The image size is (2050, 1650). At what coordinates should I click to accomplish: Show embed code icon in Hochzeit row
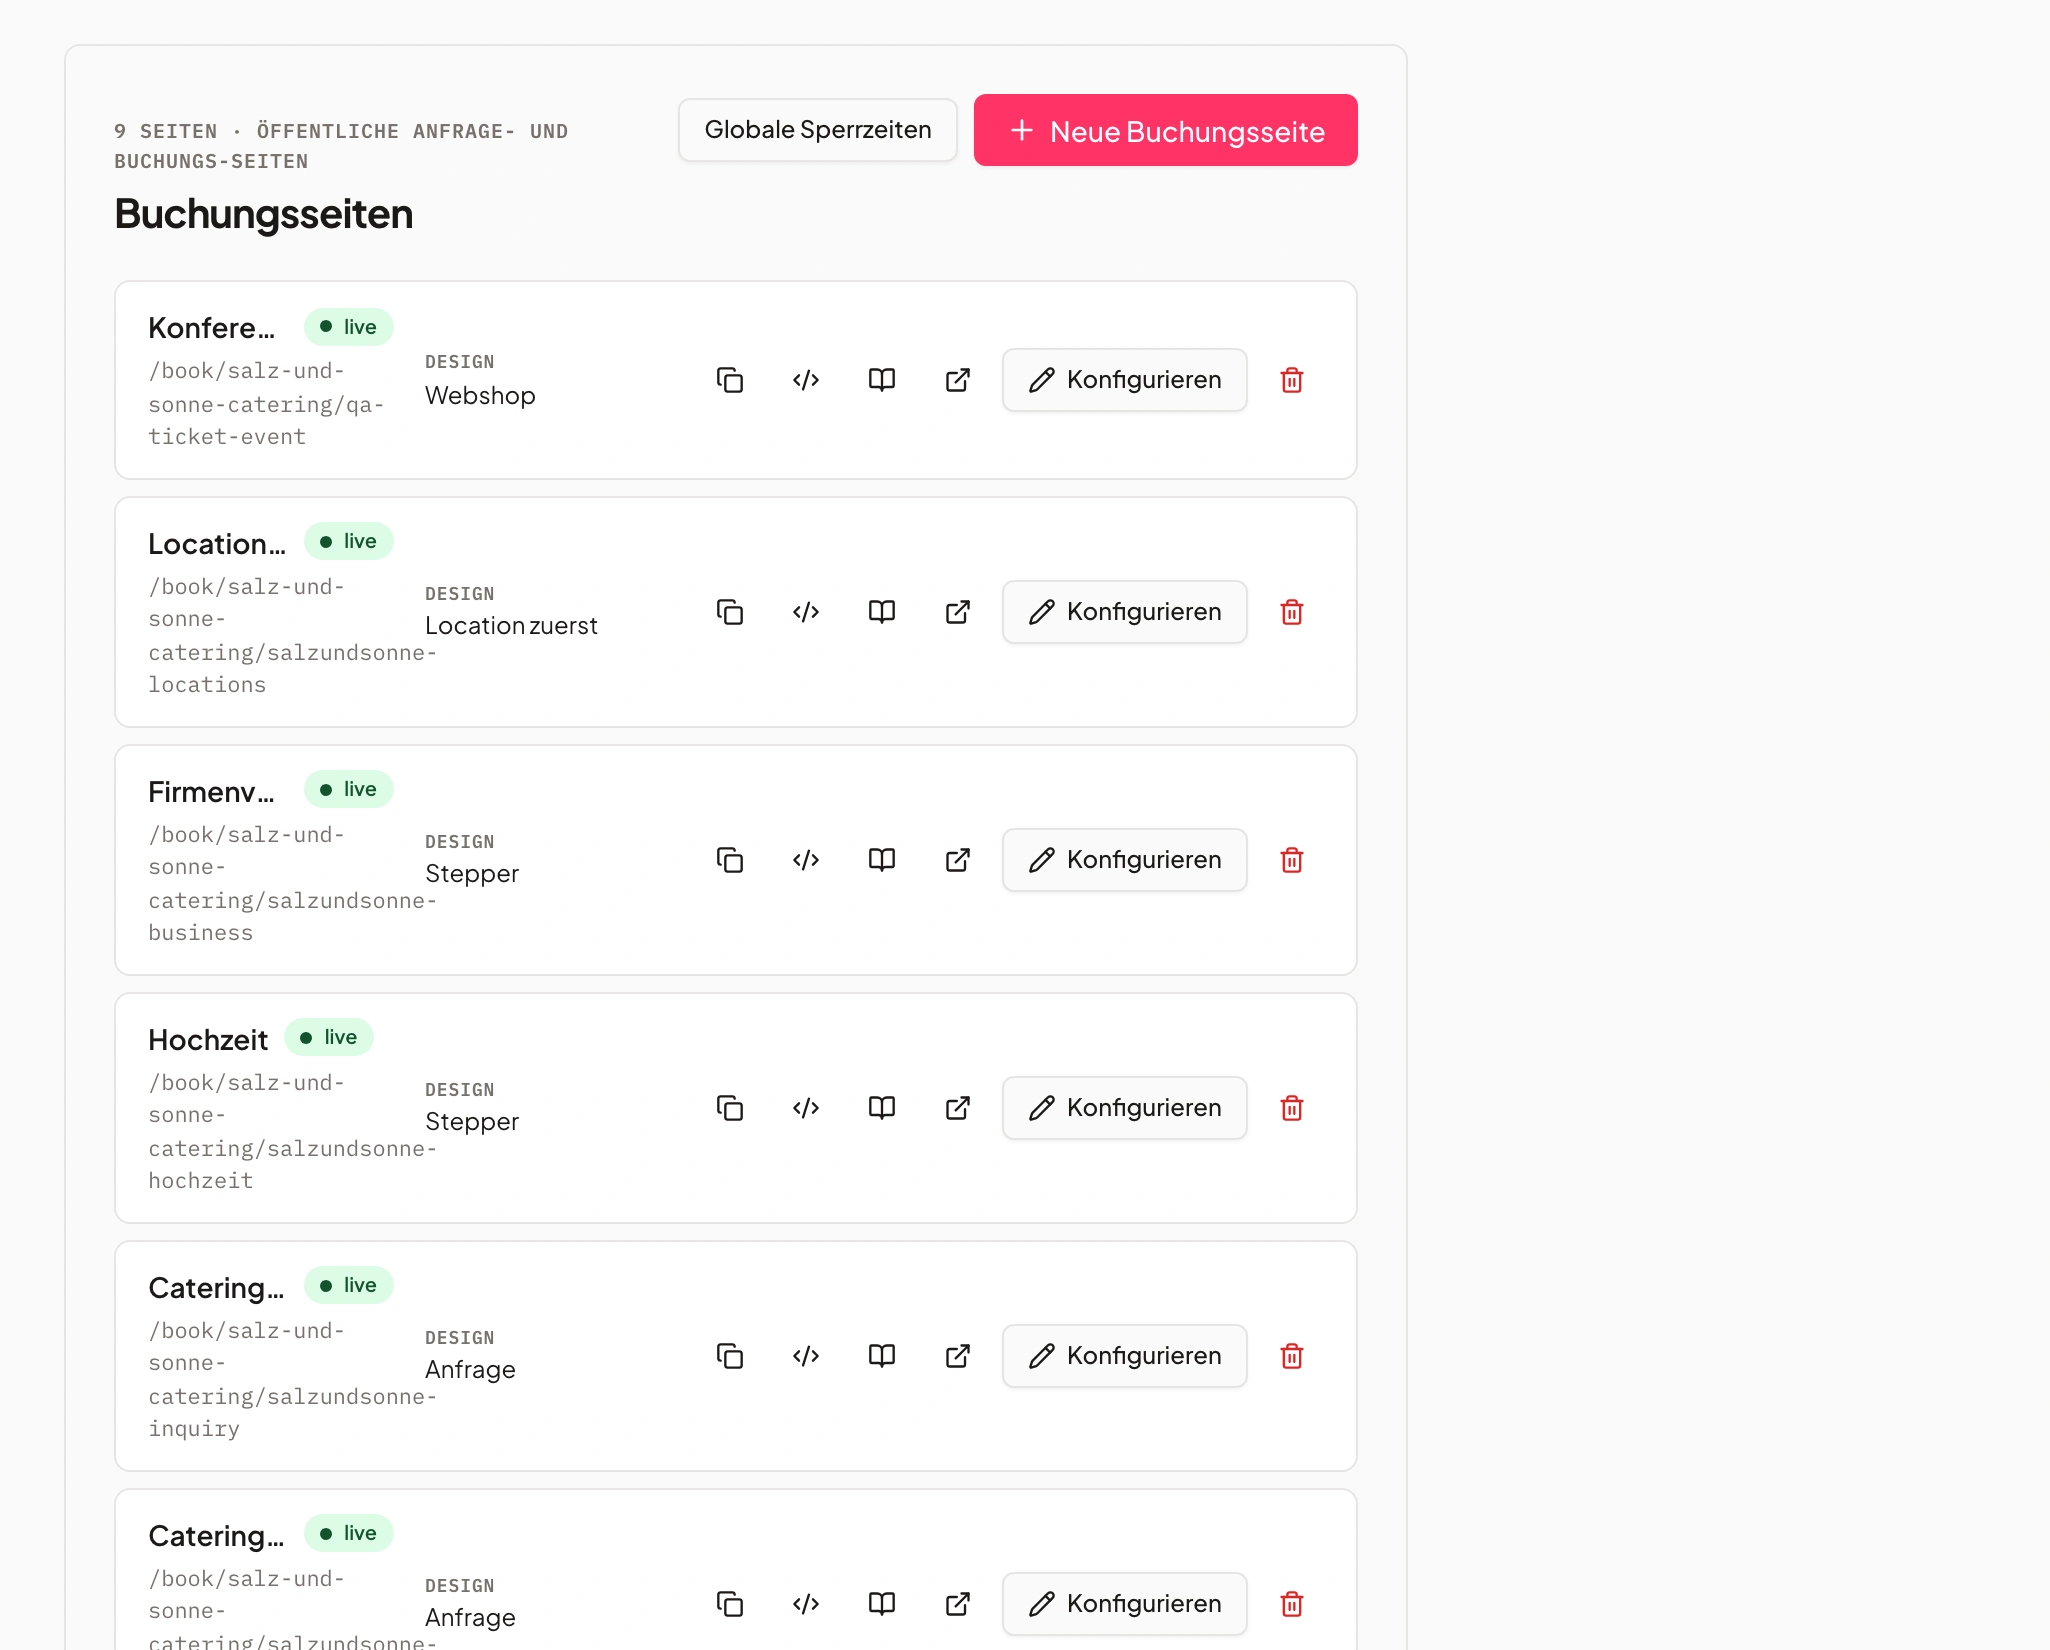click(806, 1108)
